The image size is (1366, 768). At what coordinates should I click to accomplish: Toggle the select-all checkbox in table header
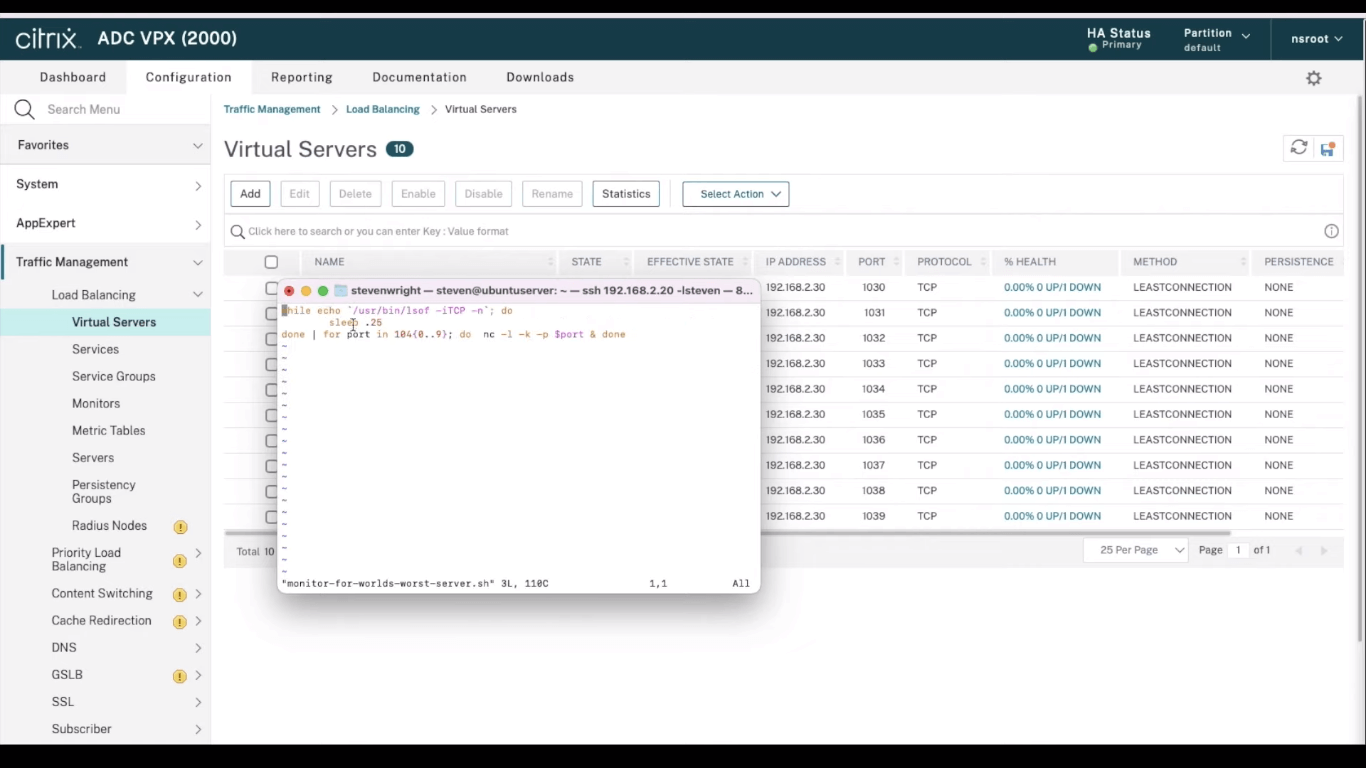[271, 262]
